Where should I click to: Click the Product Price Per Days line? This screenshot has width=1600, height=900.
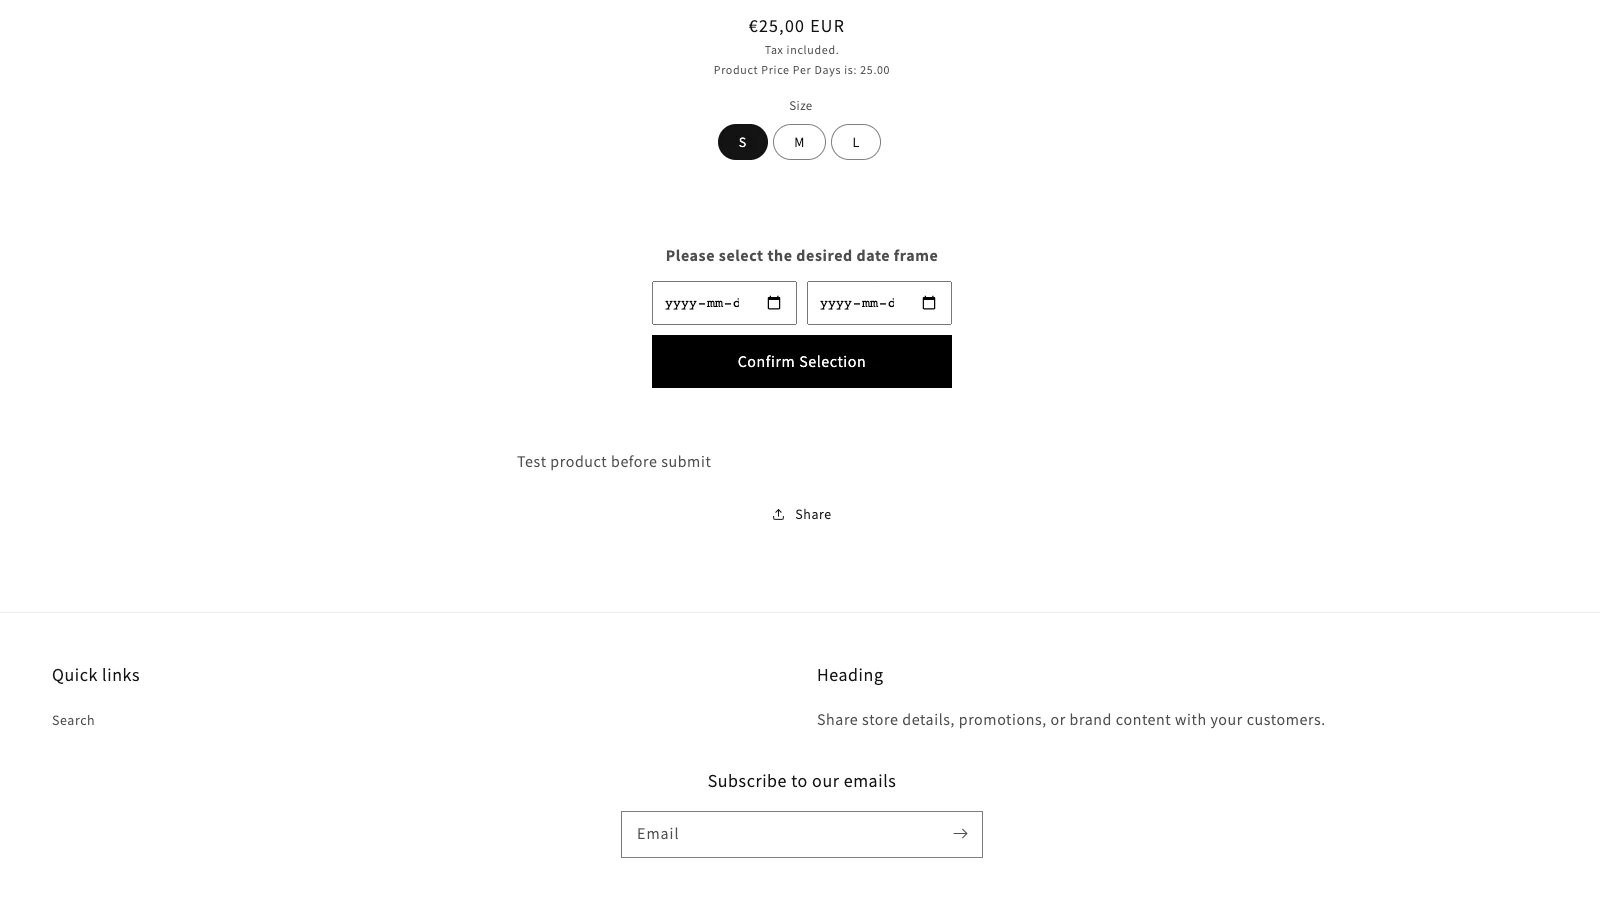tap(802, 70)
